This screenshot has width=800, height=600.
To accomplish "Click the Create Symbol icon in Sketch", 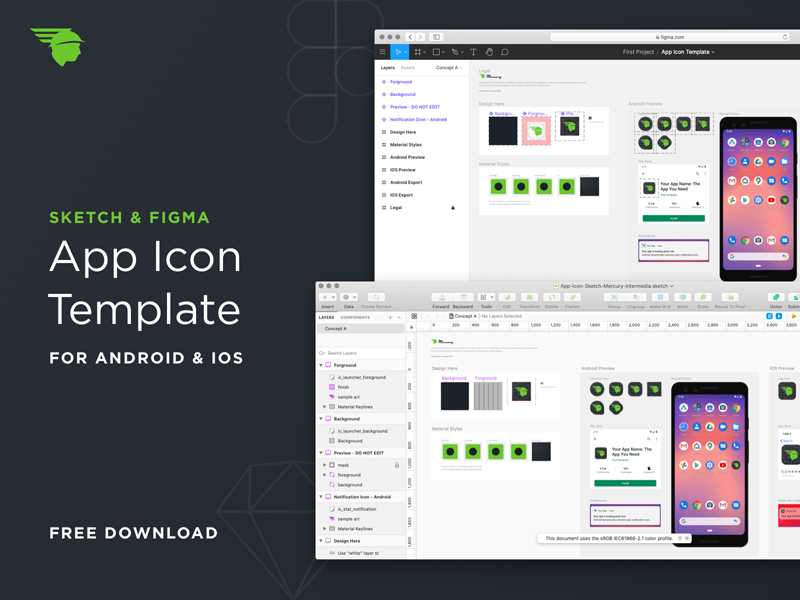I will 375,296.
